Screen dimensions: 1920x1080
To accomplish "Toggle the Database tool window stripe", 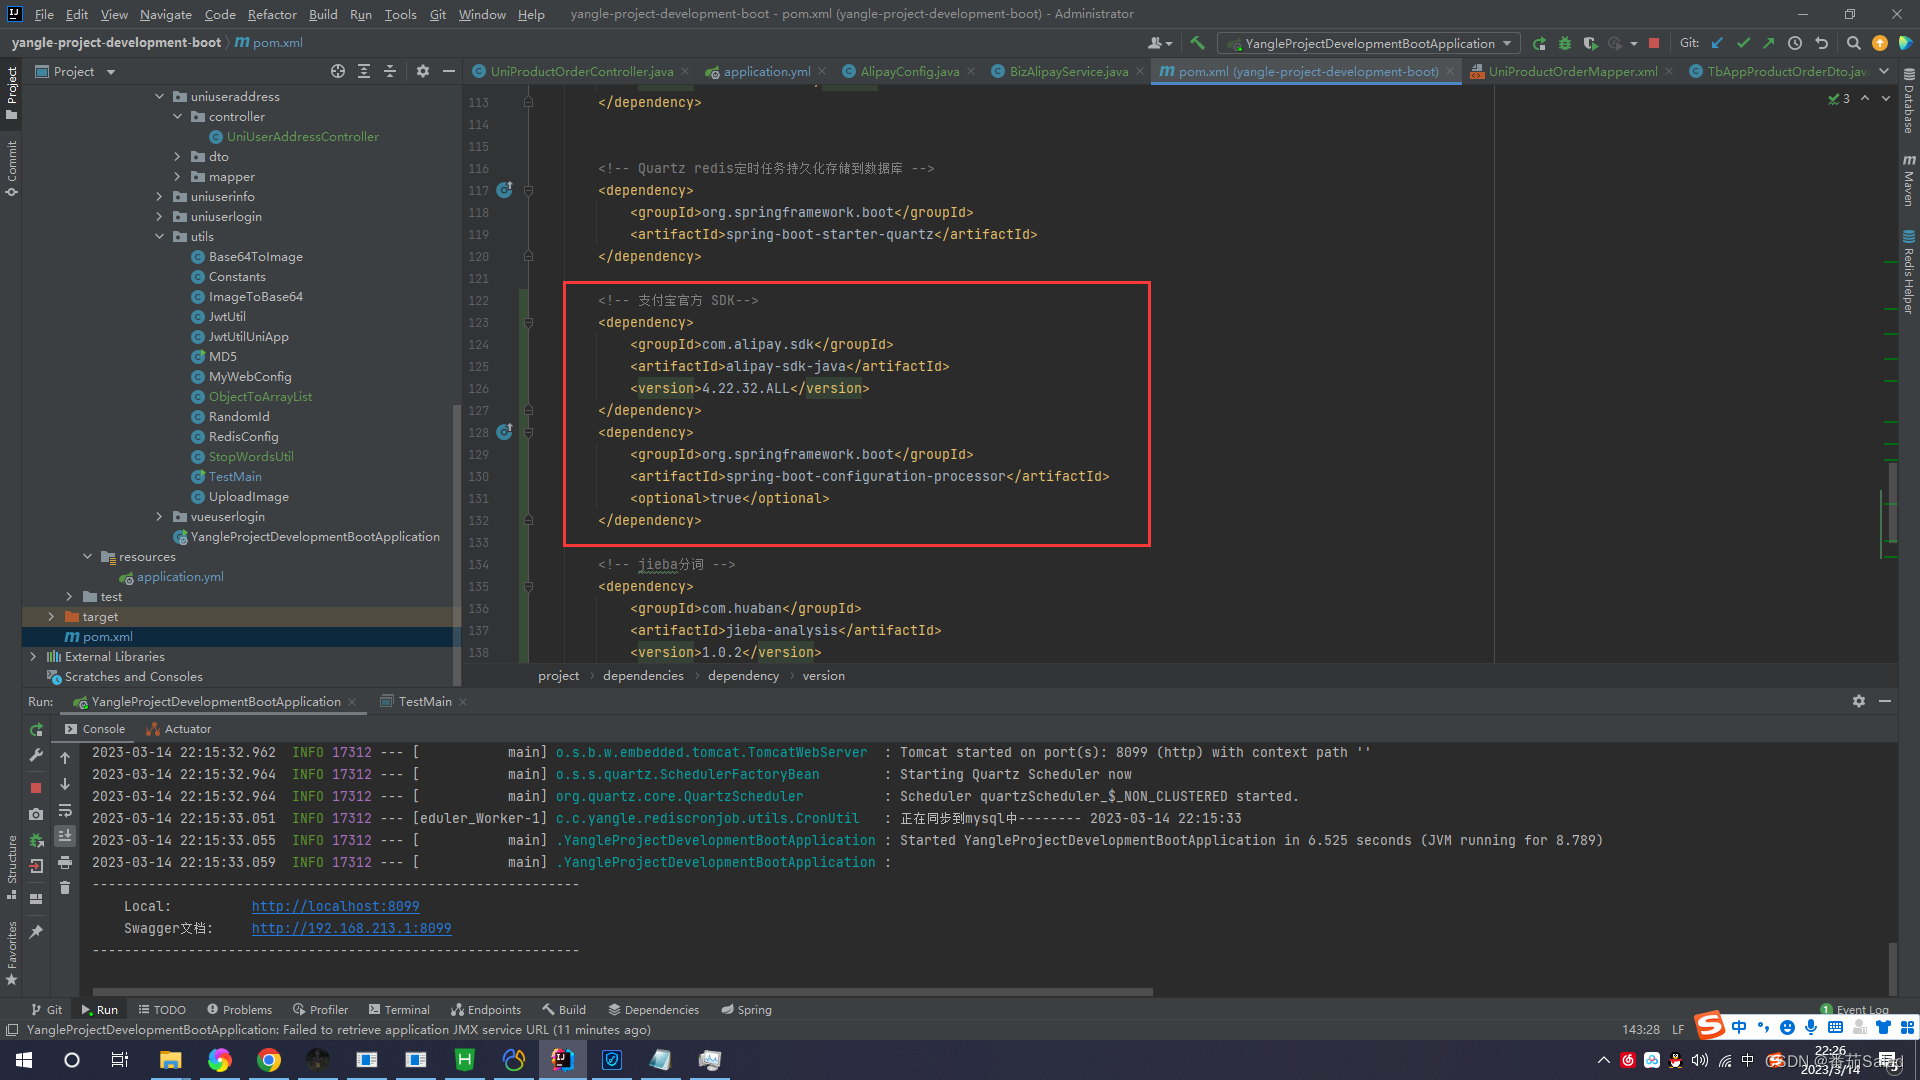I will pyautogui.click(x=1908, y=102).
